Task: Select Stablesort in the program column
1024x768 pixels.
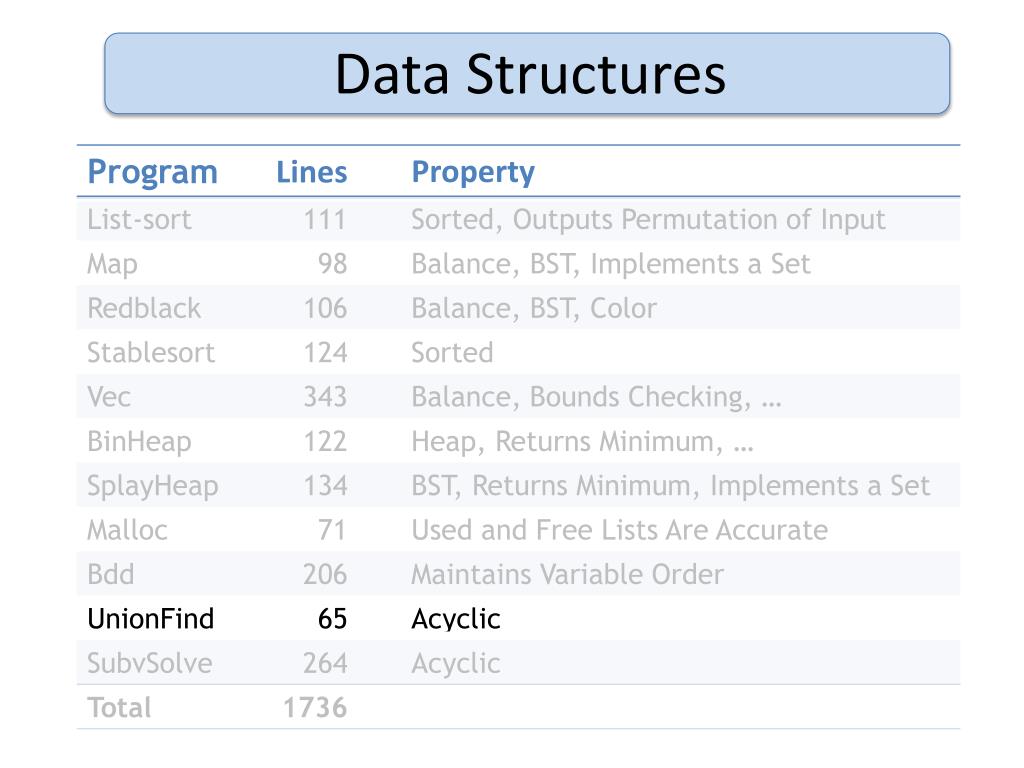Action: tap(151, 353)
